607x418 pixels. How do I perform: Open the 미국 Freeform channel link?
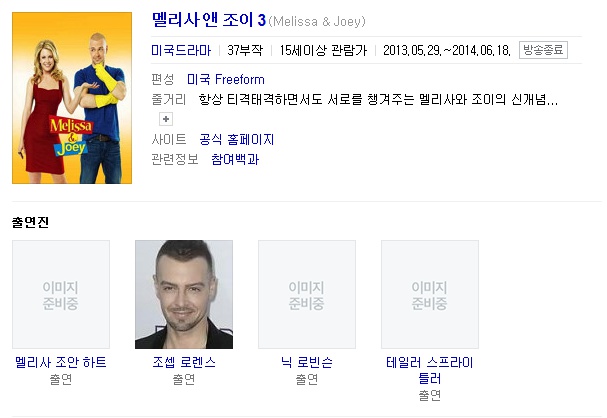pos(226,80)
